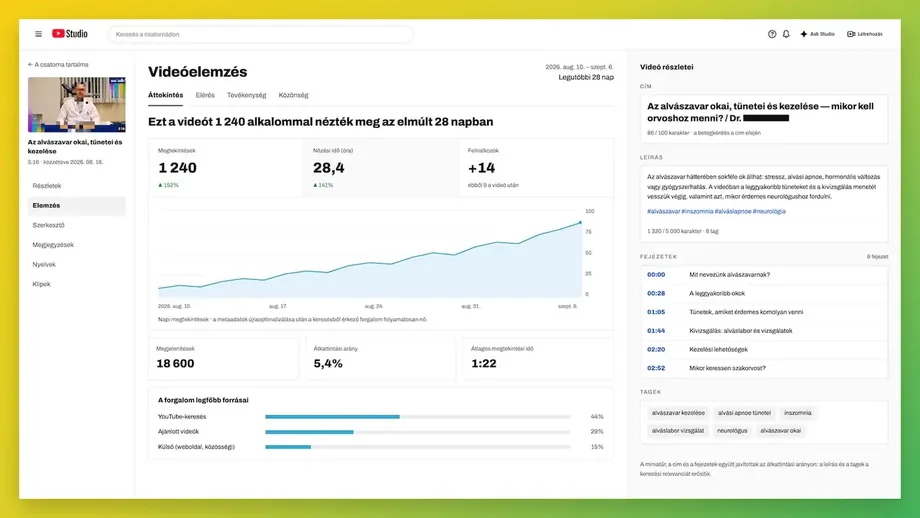
Task: Focus the channel search field
Action: (261, 34)
